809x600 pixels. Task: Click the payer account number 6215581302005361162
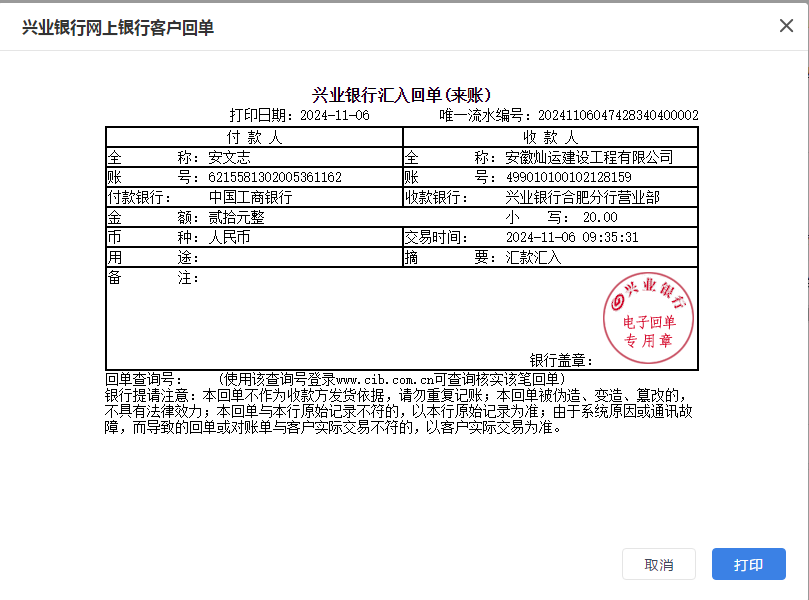[x=274, y=177]
